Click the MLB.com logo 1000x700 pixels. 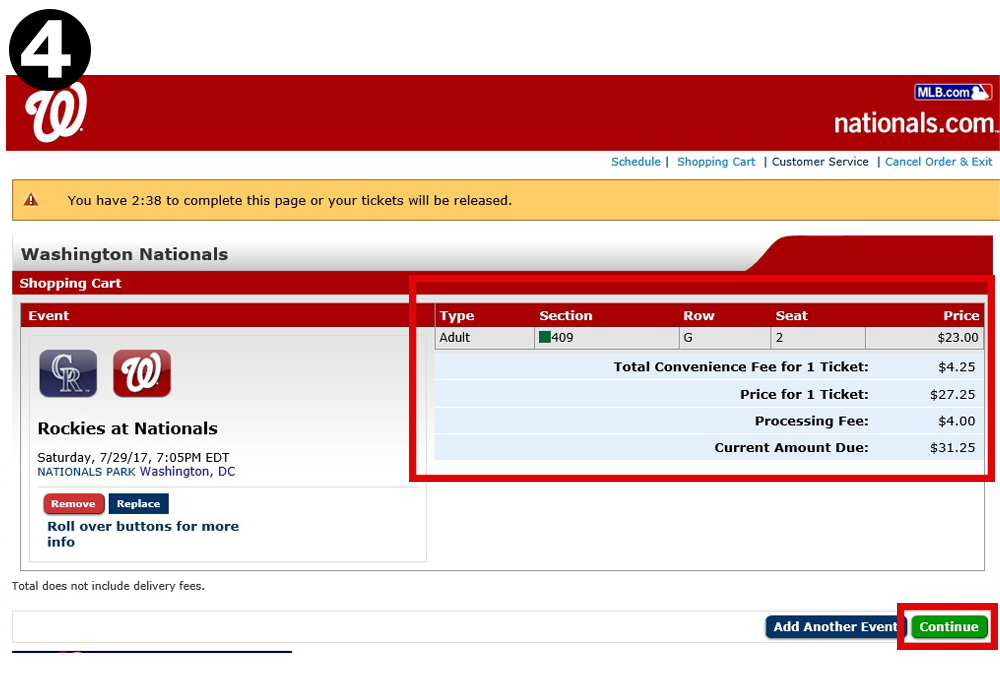coord(952,92)
